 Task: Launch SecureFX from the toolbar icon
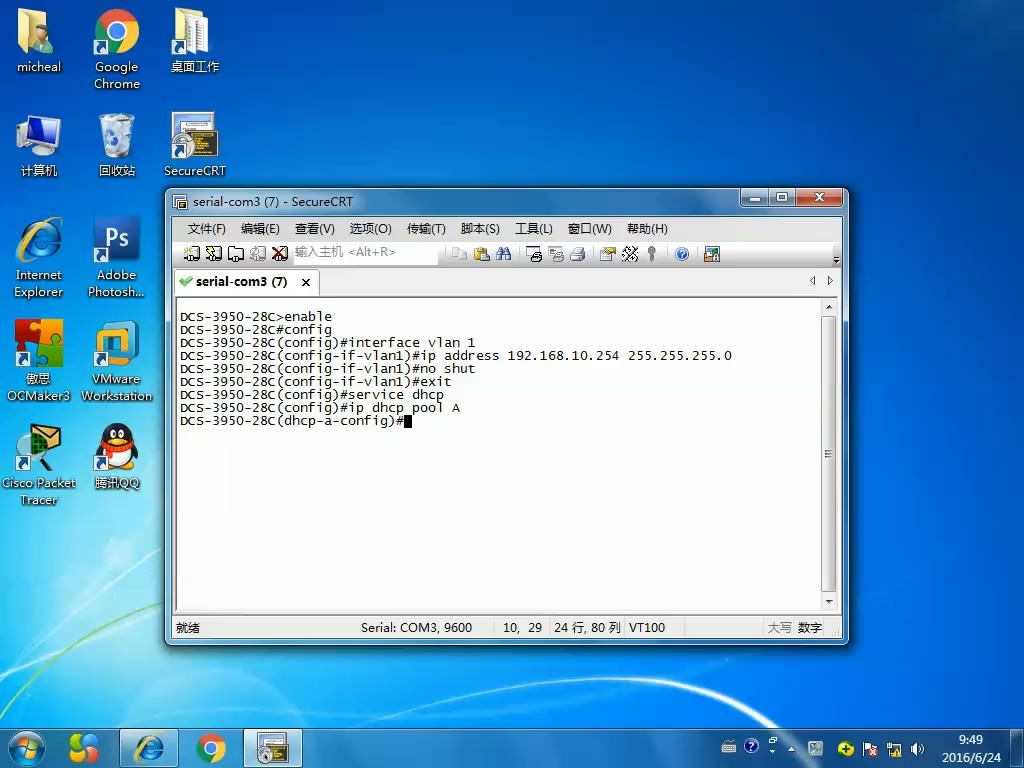point(712,254)
